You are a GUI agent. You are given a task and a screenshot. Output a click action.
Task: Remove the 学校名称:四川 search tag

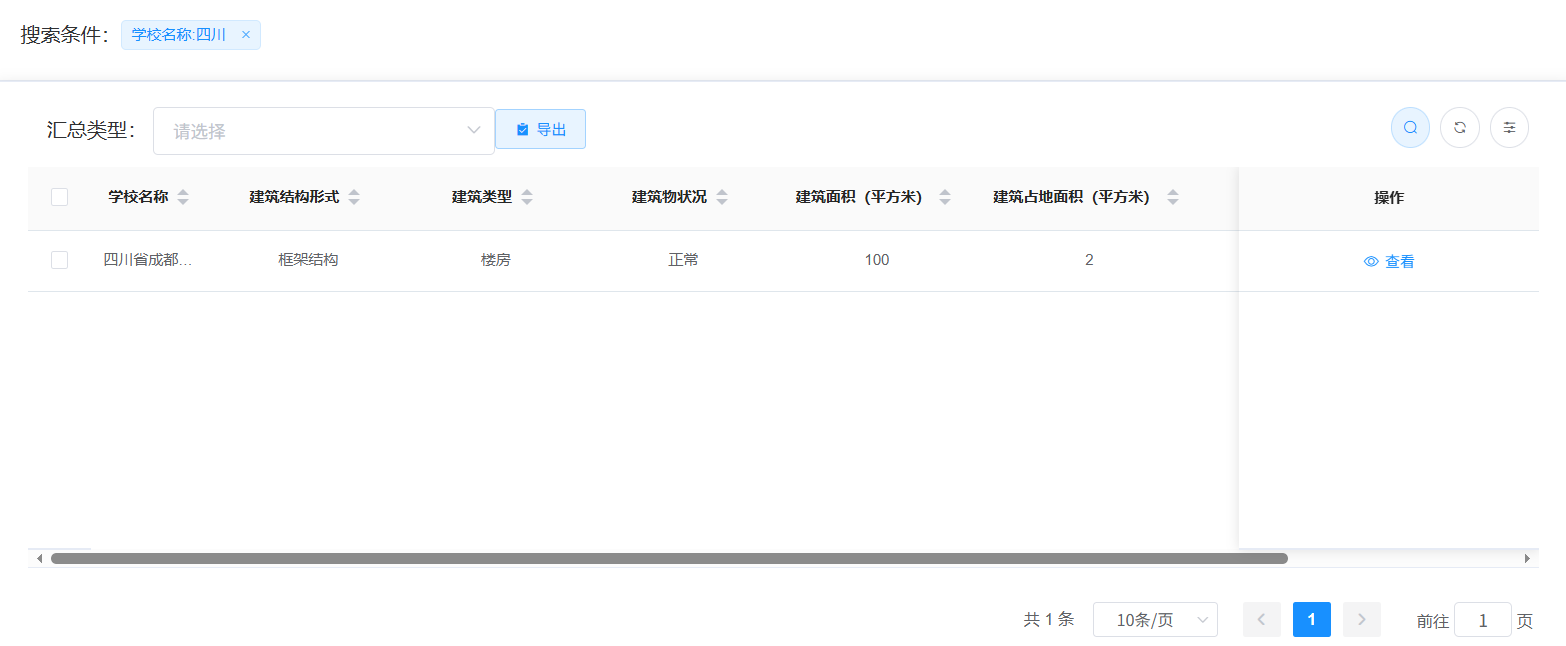(x=246, y=35)
